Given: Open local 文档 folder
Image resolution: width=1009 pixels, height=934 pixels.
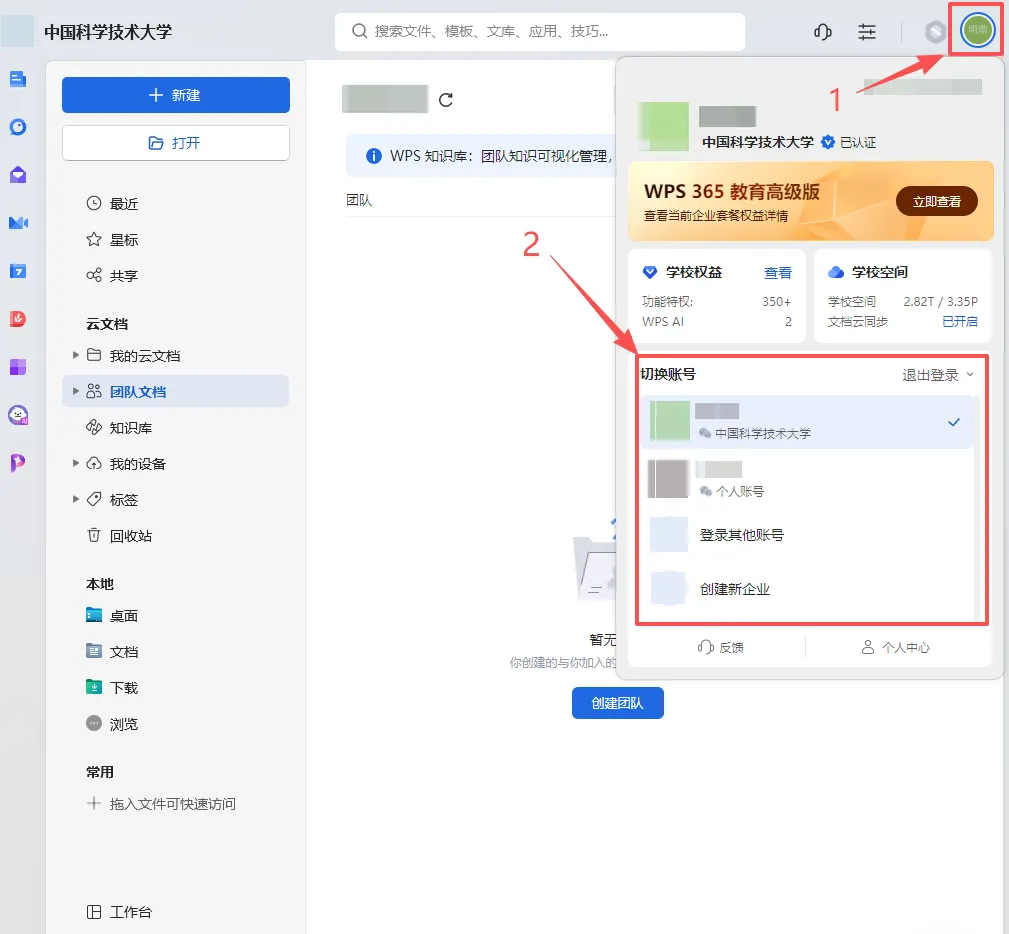Looking at the screenshot, I should point(176,651).
